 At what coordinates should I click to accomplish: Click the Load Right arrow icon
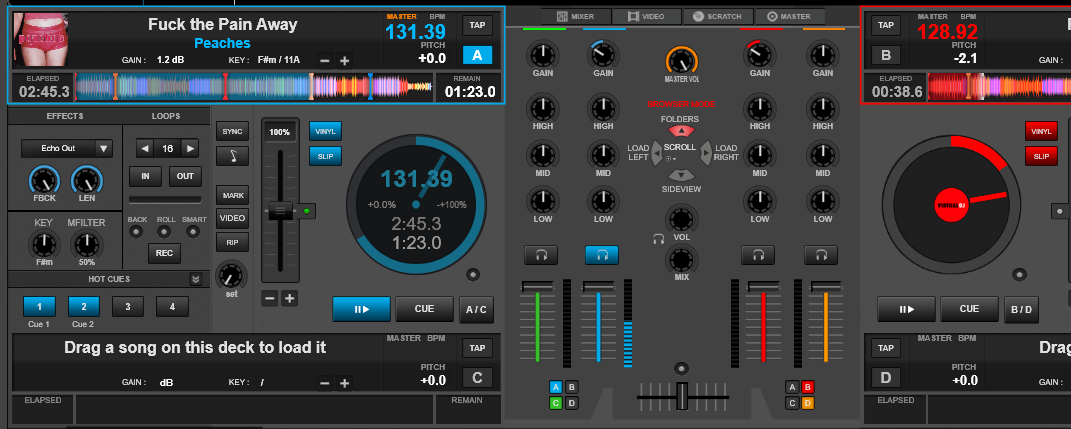(704, 152)
